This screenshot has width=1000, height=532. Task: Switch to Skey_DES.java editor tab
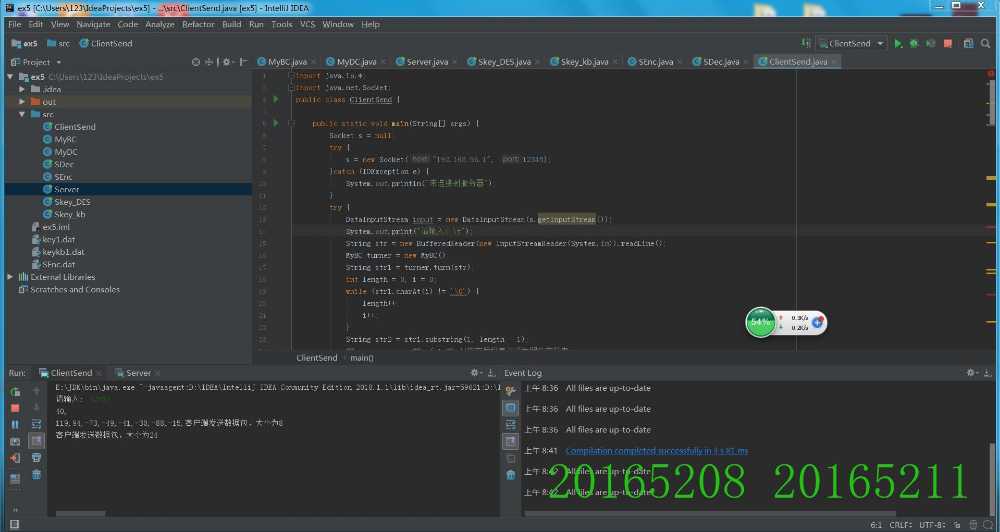(504, 62)
